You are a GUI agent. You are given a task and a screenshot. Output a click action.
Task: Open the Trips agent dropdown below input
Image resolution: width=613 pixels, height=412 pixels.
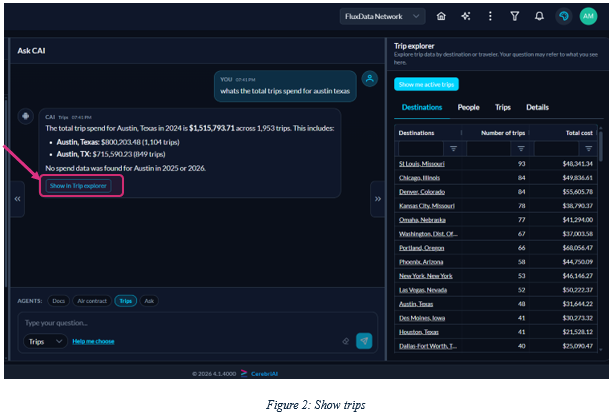point(45,341)
